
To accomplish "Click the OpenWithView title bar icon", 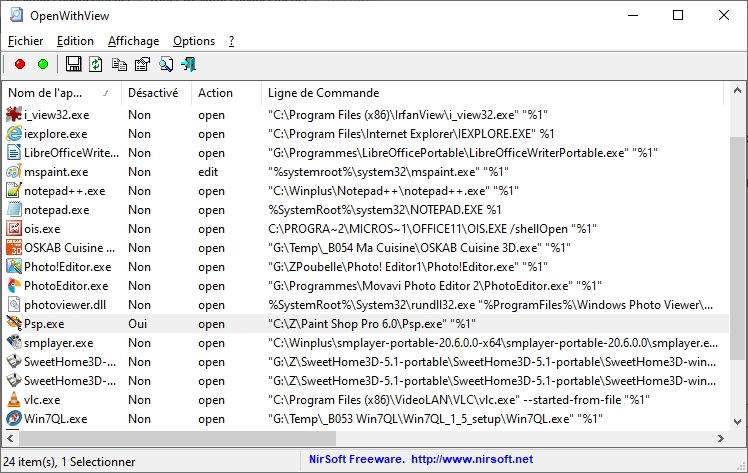I will (x=16, y=15).
